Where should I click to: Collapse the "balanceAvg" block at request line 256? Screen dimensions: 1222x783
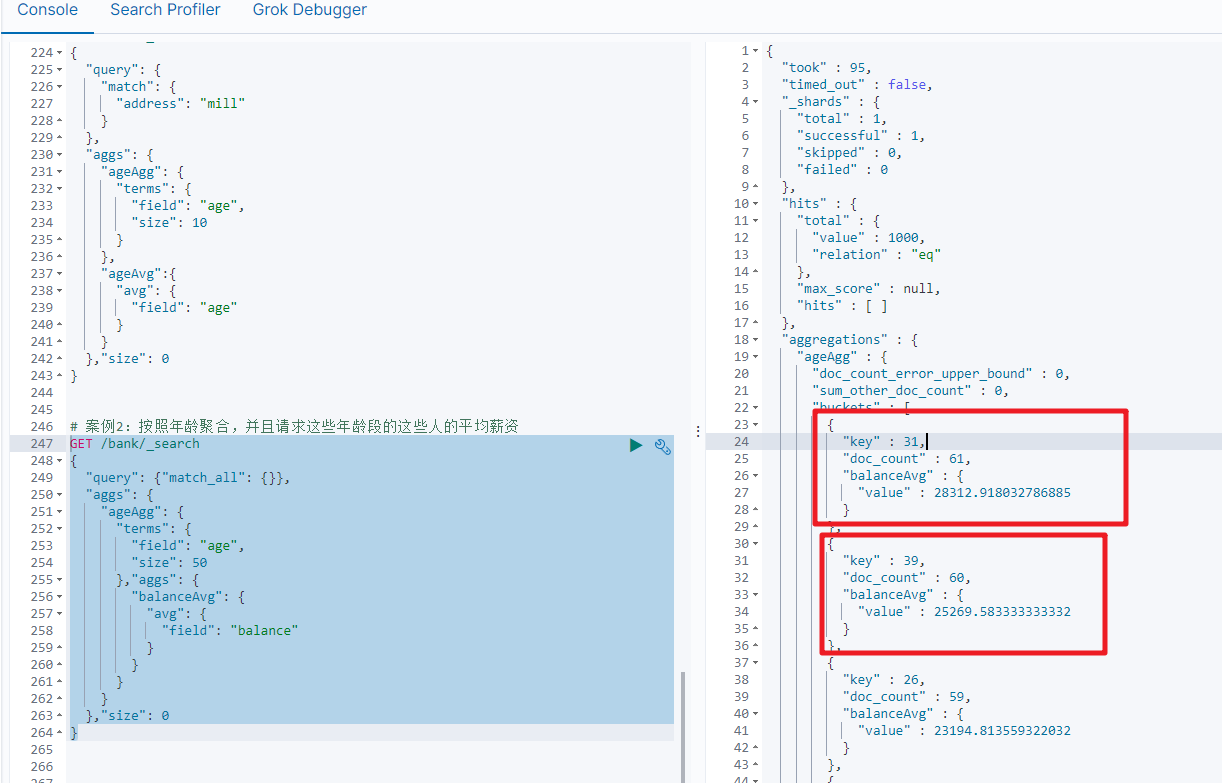[x=59, y=596]
